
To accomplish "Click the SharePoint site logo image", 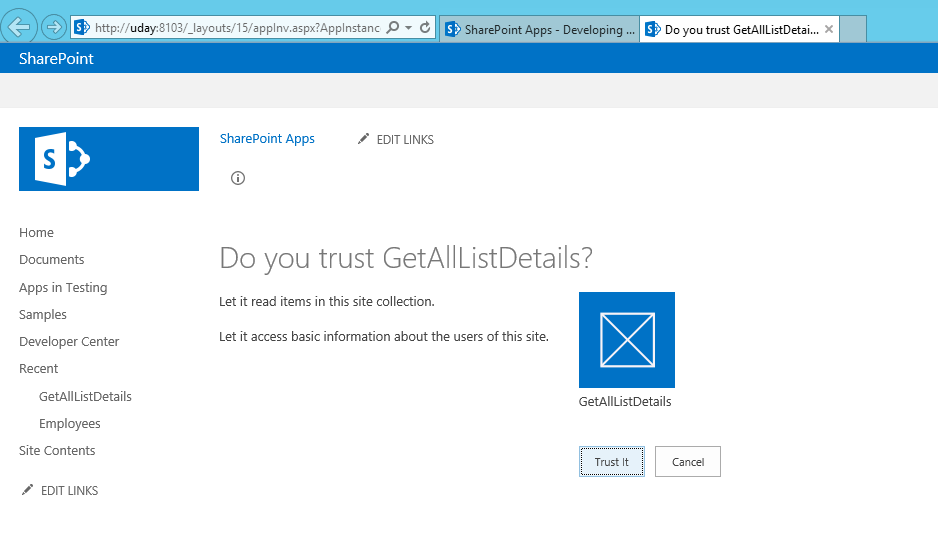I will (109, 159).
